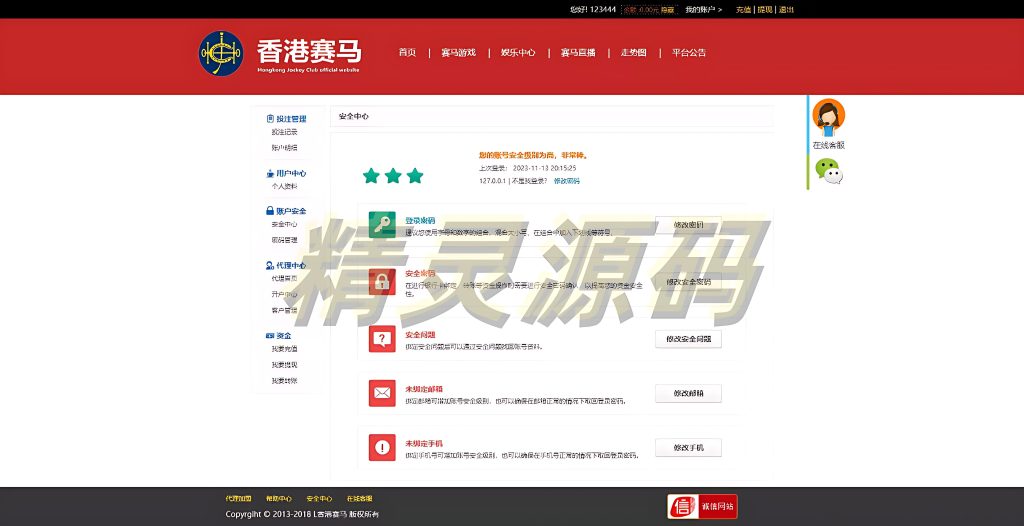Image resolution: width=1024 pixels, height=526 pixels.
Task: Open 开户中心 in the left sidebar
Action: tap(284, 294)
